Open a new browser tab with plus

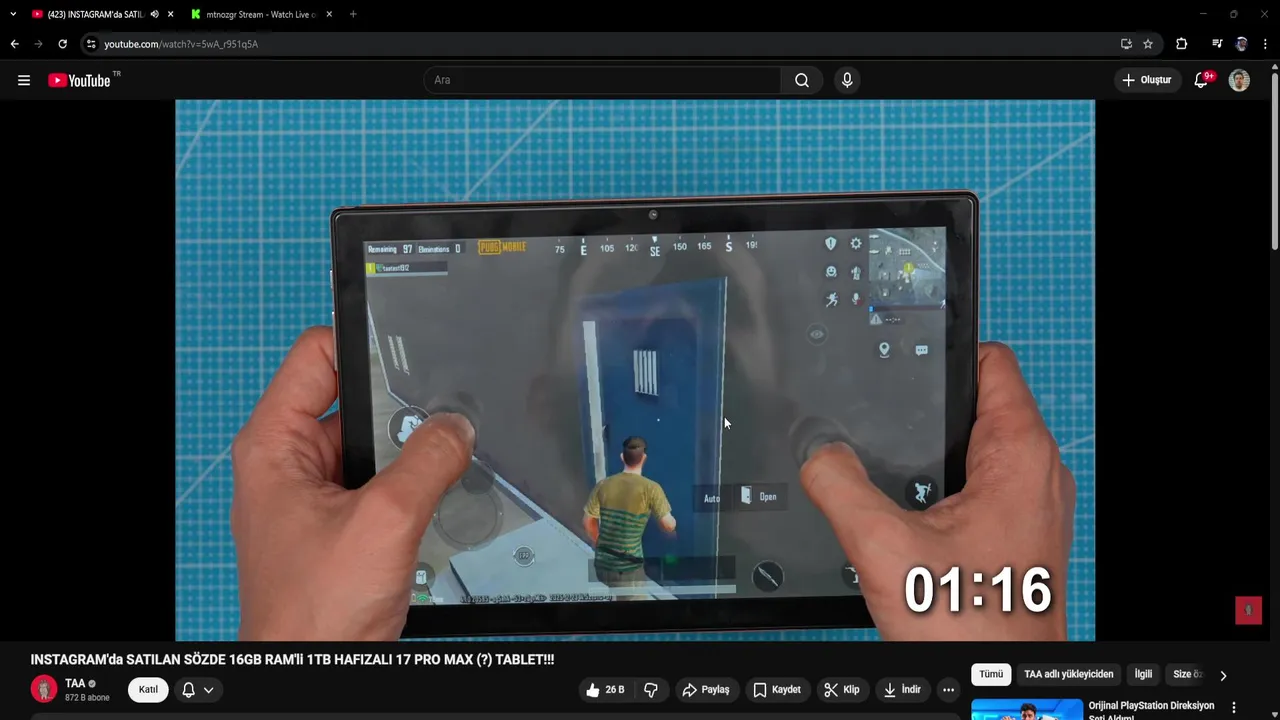(x=353, y=14)
